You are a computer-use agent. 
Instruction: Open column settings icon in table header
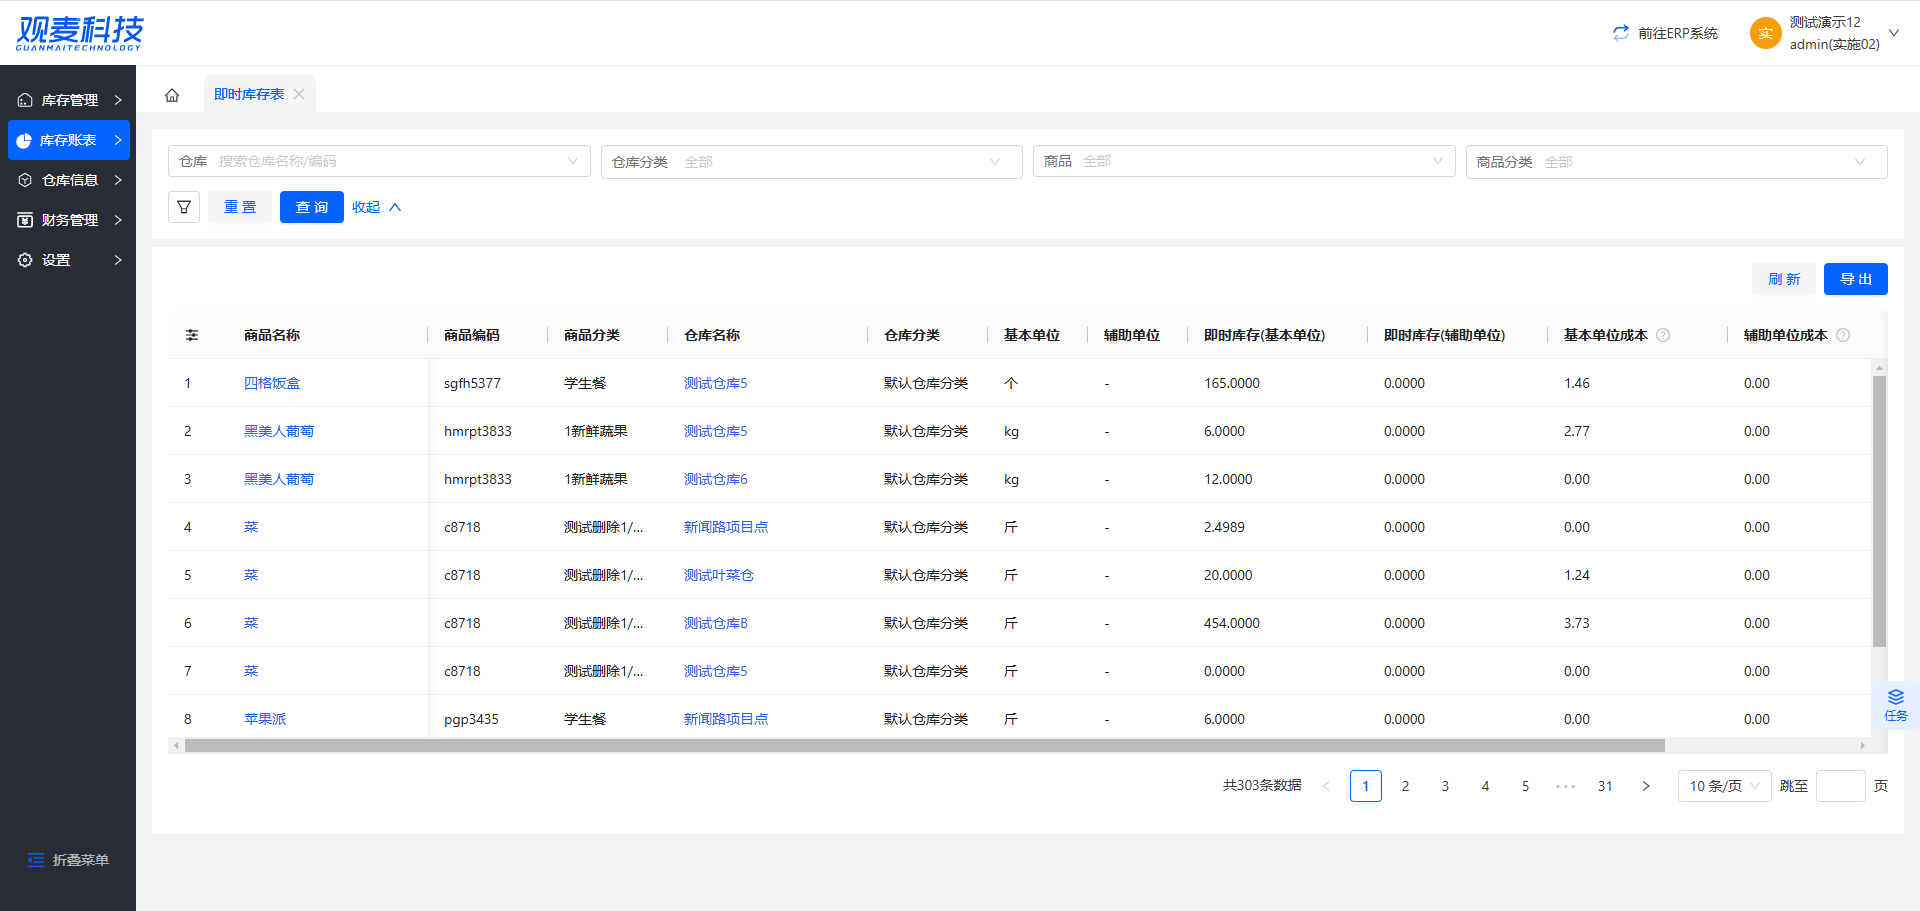192,335
